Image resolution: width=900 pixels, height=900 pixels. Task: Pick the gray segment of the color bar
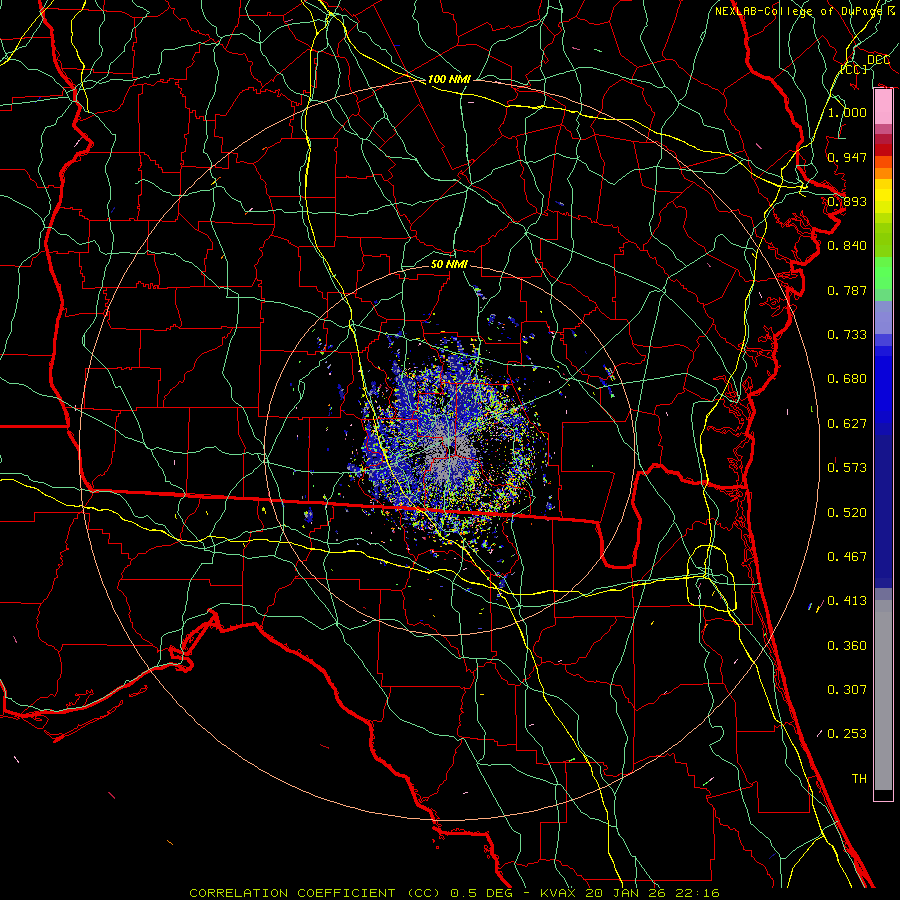click(883, 695)
